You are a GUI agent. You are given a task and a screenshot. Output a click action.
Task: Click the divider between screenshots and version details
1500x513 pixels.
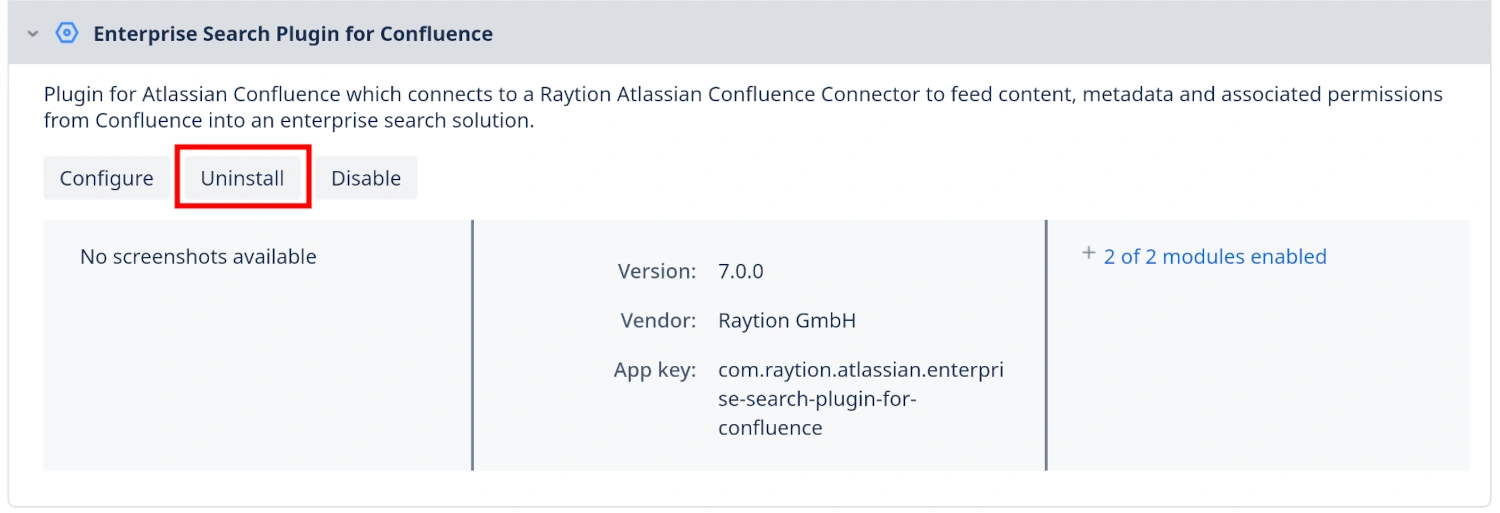tap(472, 345)
